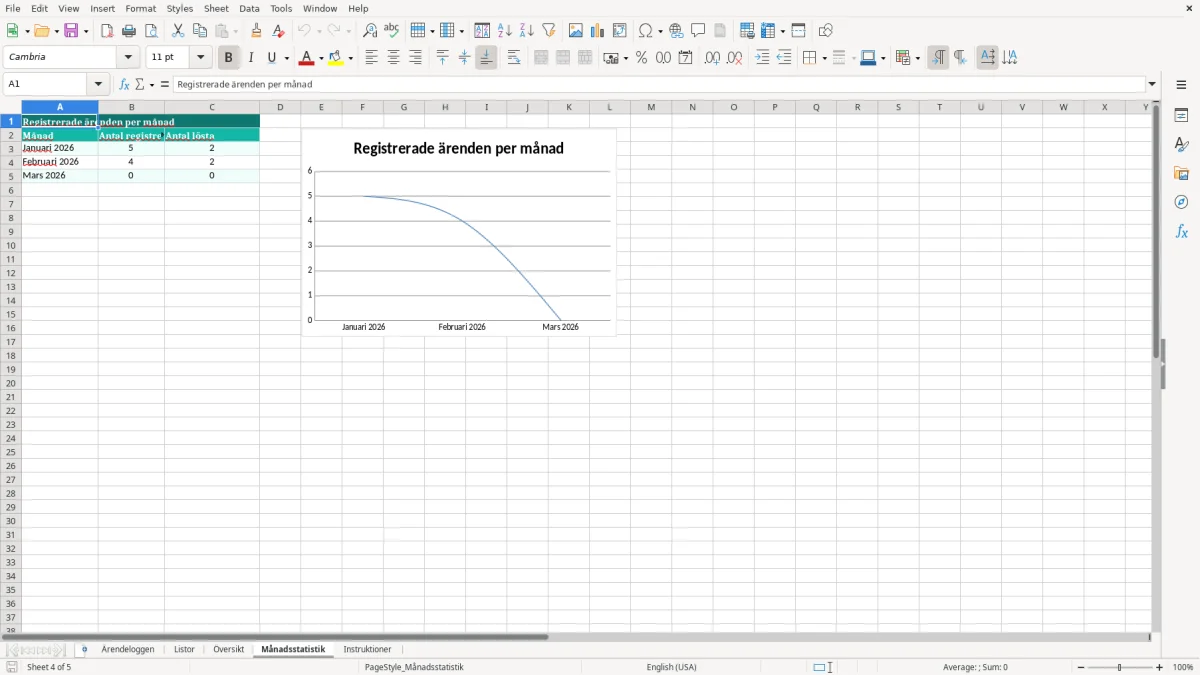Apply the red Font Color swatch

[307, 58]
